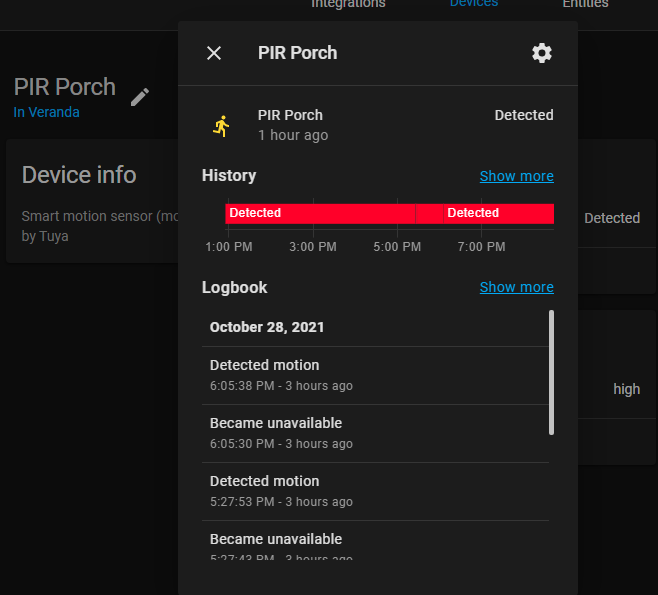658x595 pixels.
Task: Click the 3:00 PM axis label
Action: [x=313, y=247]
